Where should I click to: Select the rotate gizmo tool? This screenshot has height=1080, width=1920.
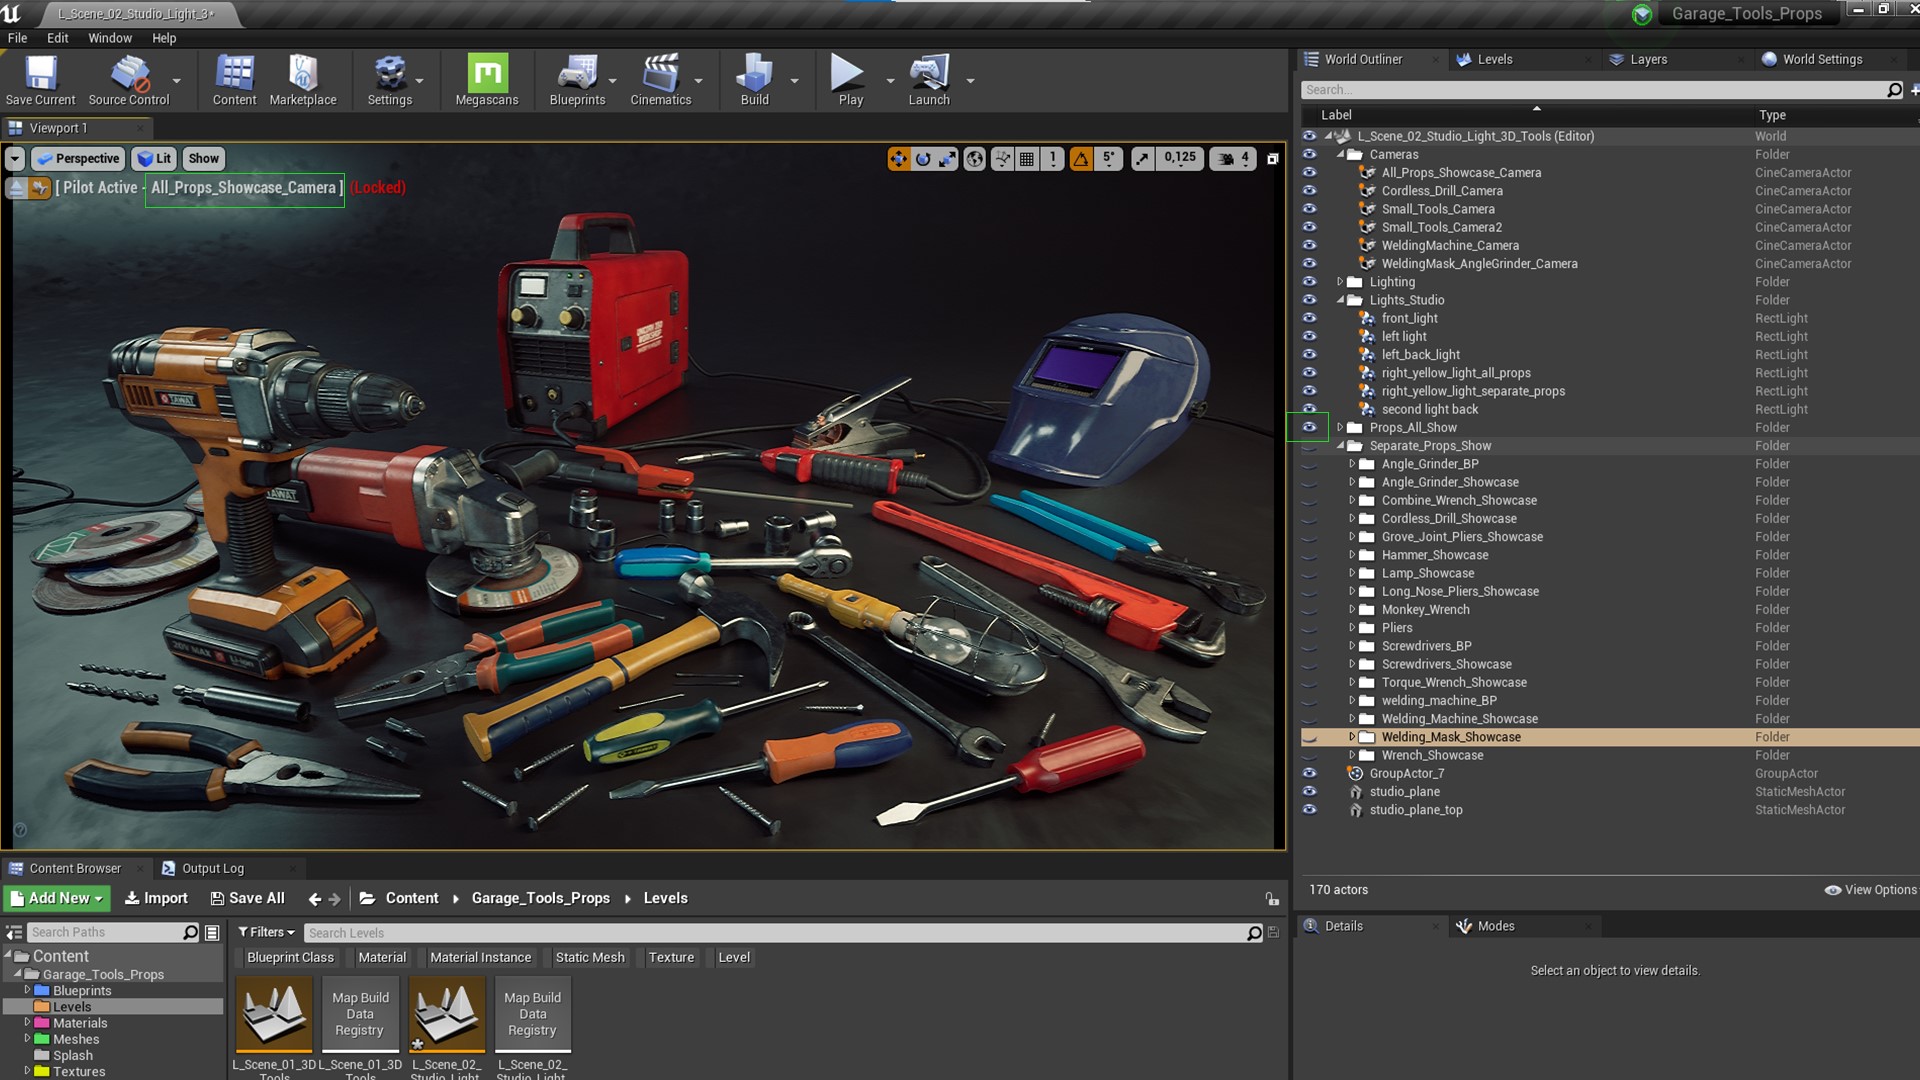tap(923, 158)
